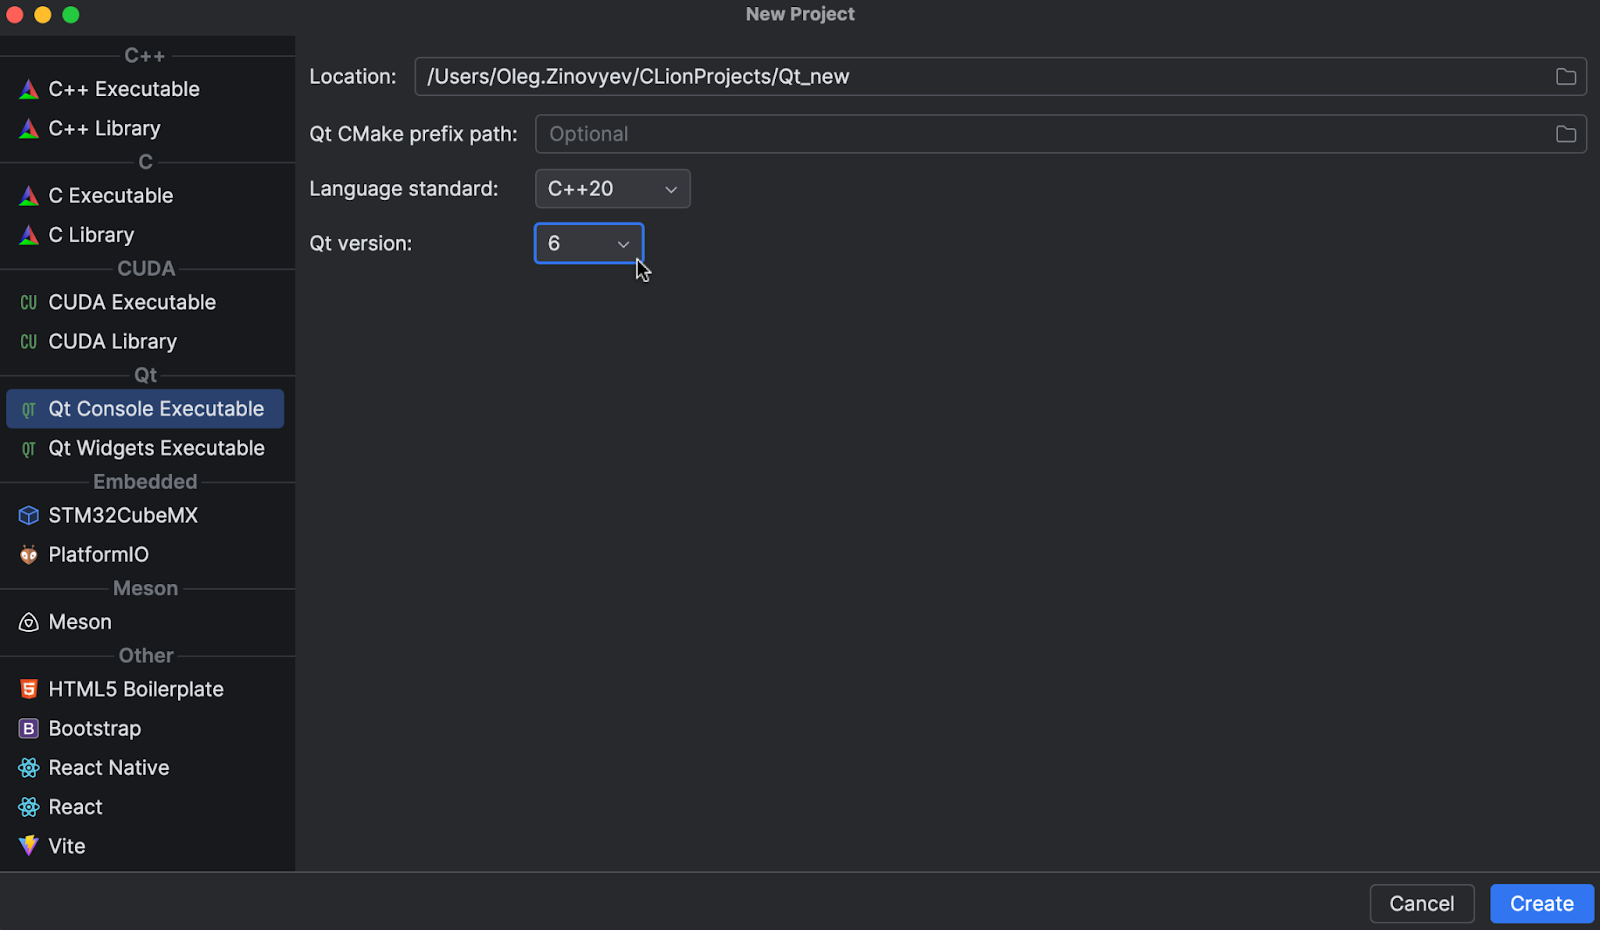Click the Cancel button
The width and height of the screenshot is (1600, 930).
coord(1422,904)
